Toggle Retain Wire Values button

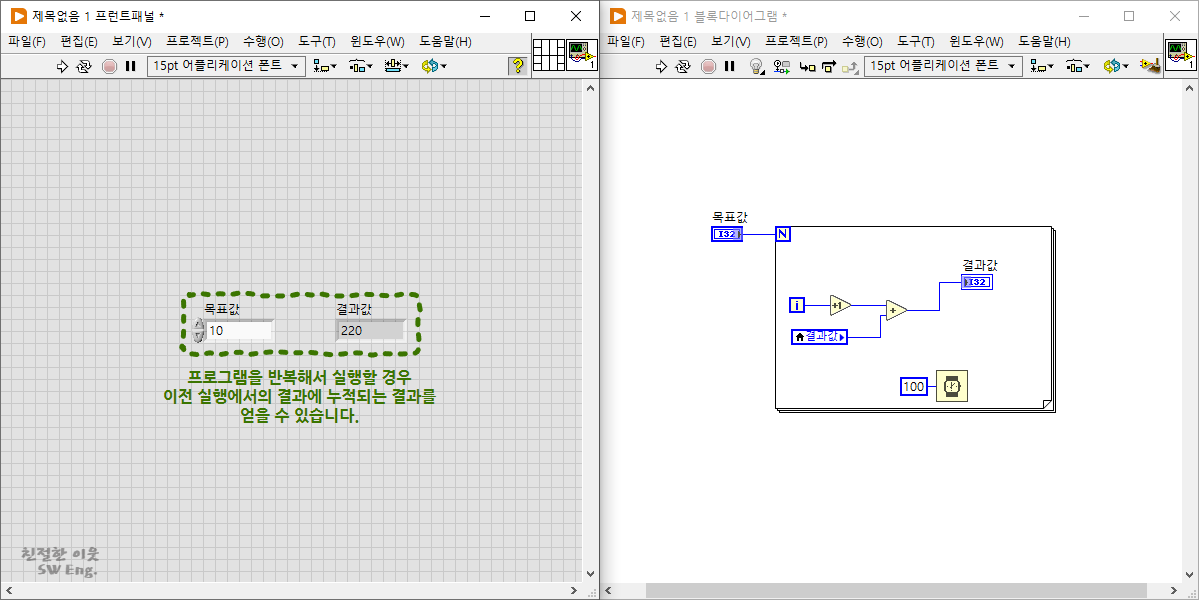coord(781,66)
